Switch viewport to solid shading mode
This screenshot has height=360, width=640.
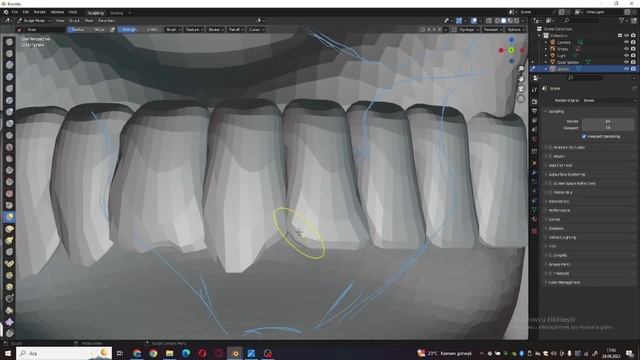(x=504, y=20)
